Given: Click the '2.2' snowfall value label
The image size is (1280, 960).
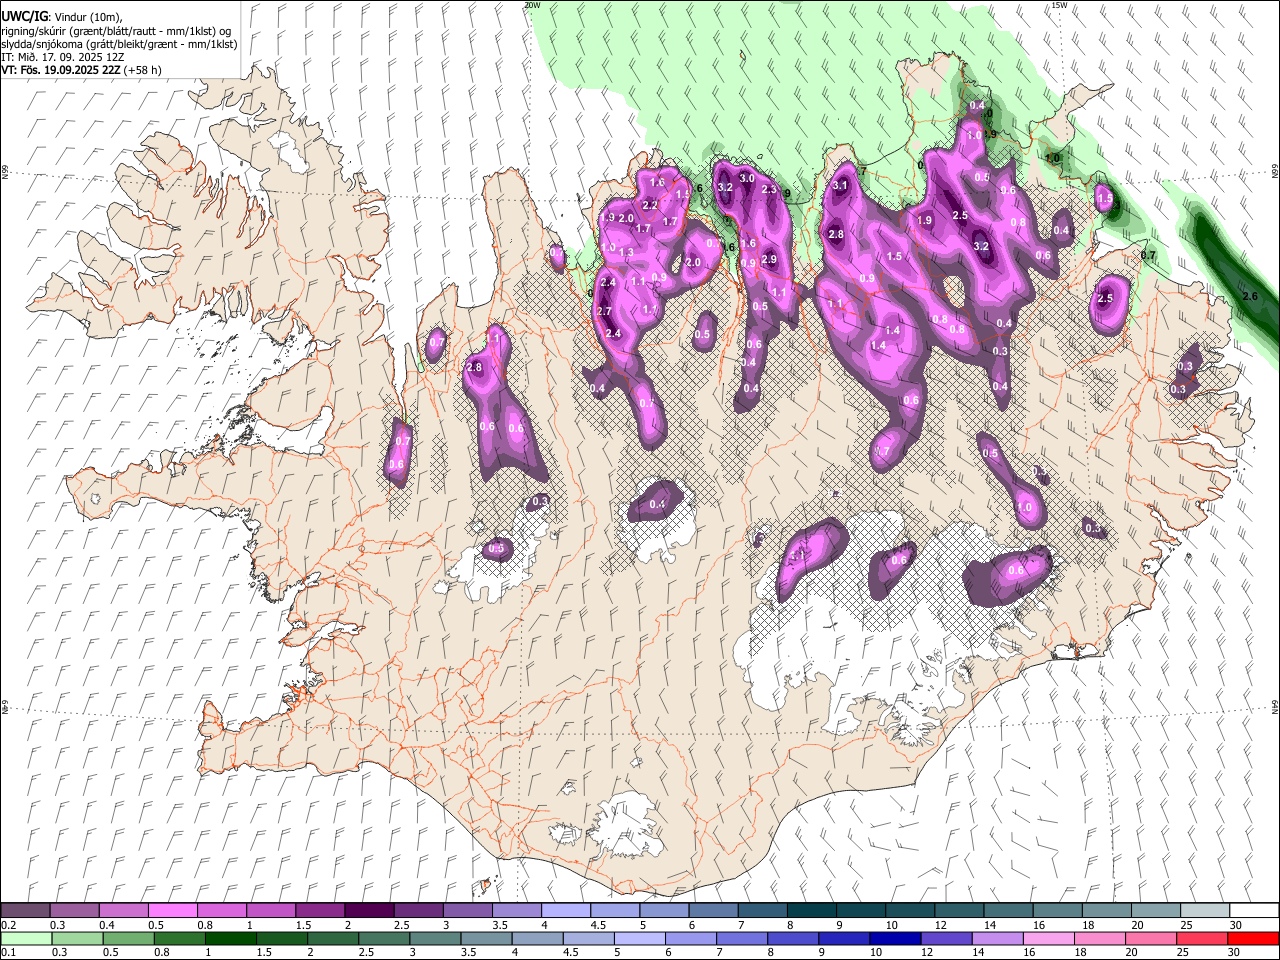Looking at the screenshot, I should (649, 205).
